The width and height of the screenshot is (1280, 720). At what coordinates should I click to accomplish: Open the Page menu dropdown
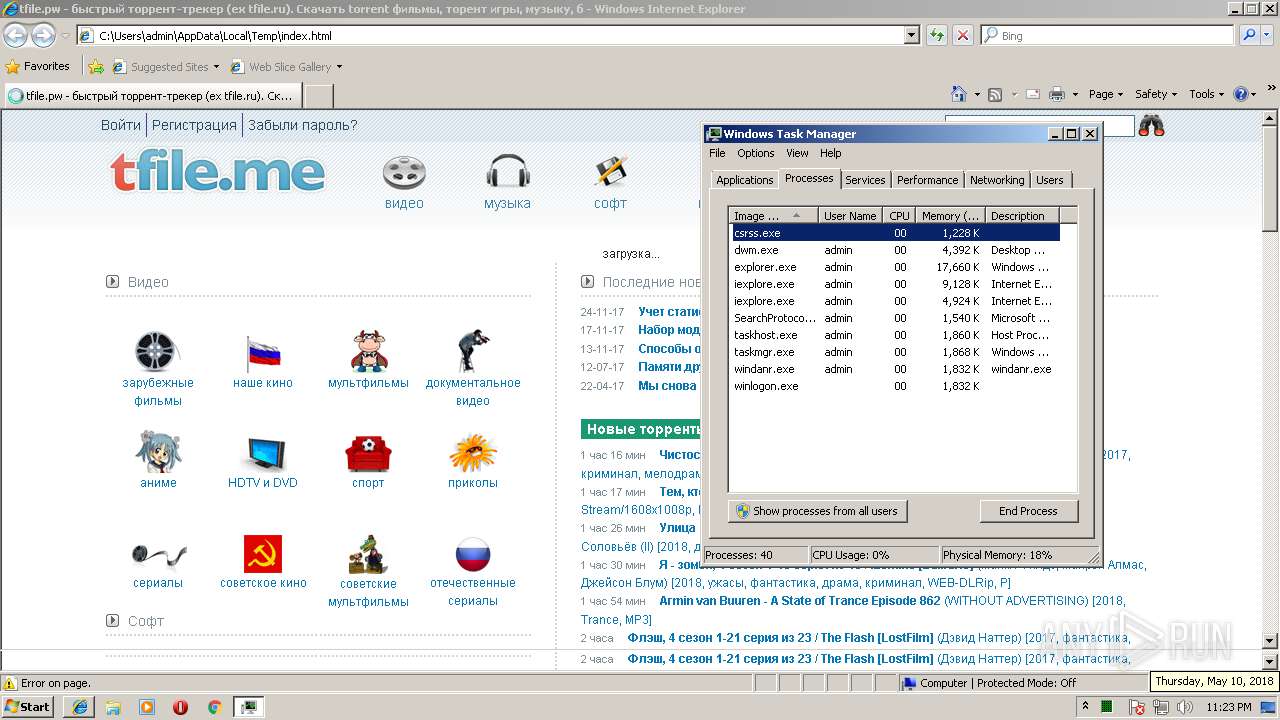1106,94
